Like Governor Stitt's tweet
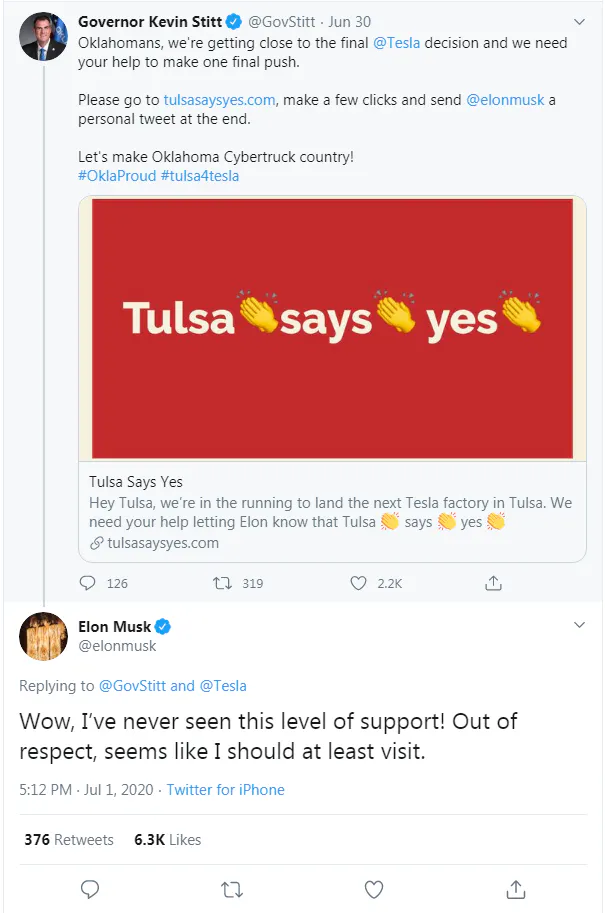Screen dimensions: 605x913 (360, 582)
